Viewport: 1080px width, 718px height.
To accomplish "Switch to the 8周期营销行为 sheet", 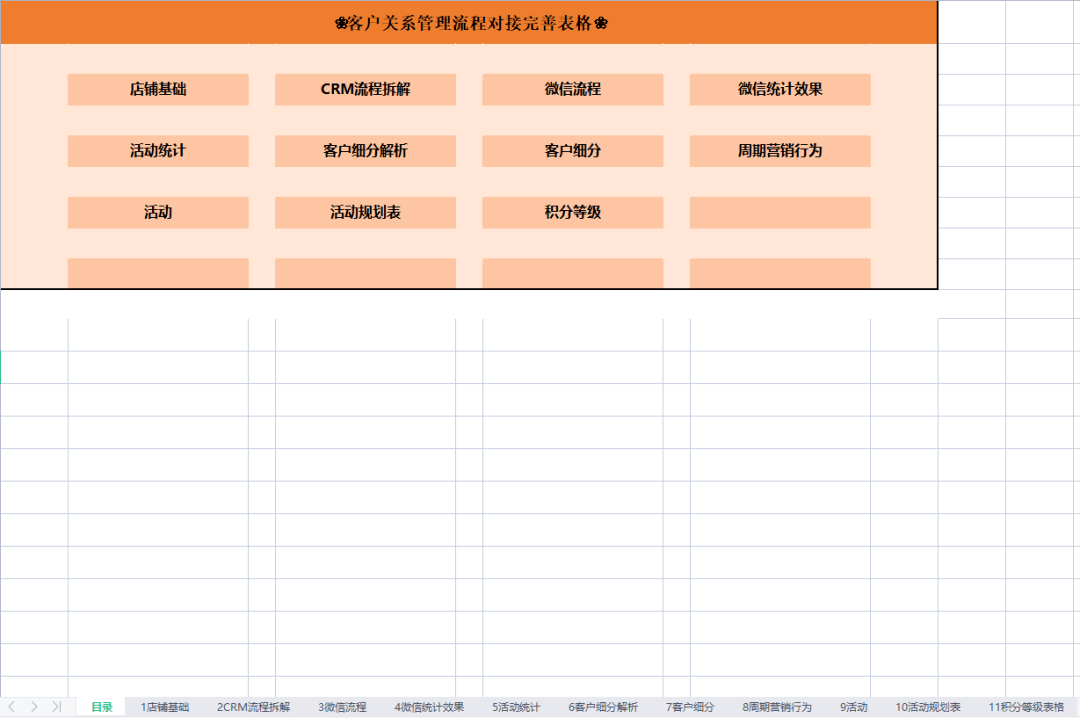I will click(x=779, y=706).
